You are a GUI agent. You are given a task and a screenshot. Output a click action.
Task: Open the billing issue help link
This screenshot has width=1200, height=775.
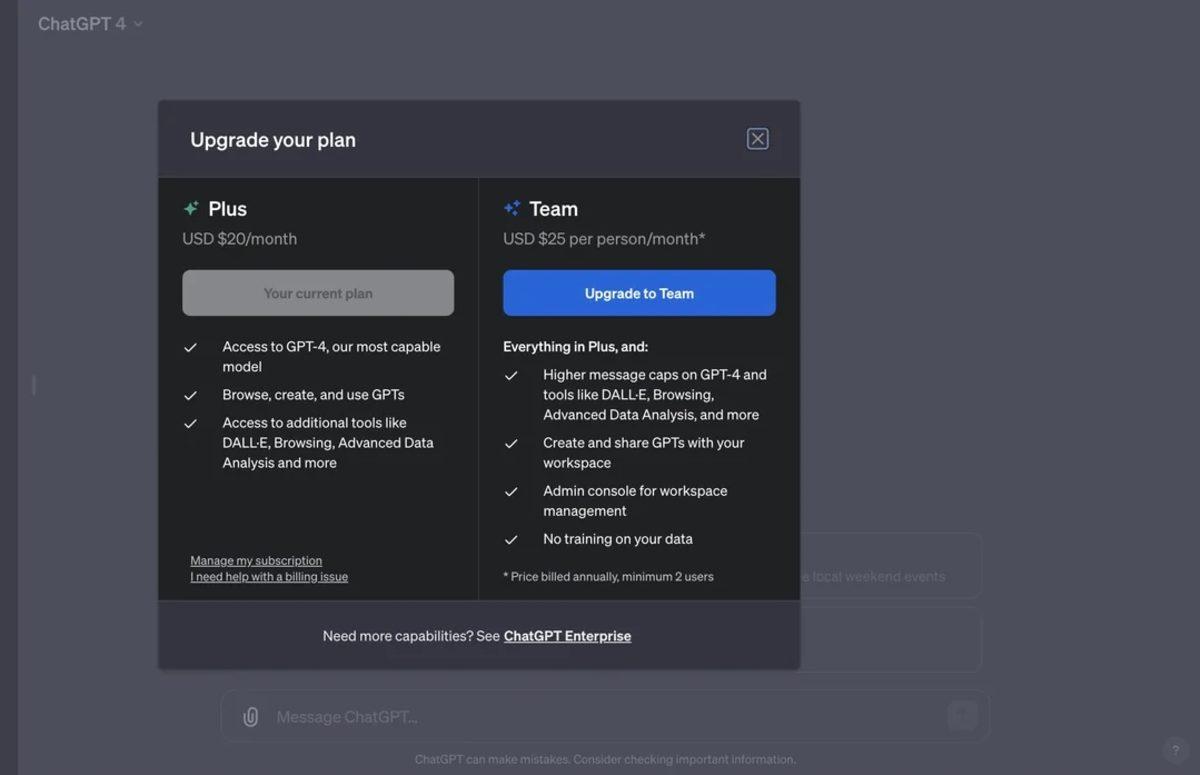pyautogui.click(x=269, y=577)
